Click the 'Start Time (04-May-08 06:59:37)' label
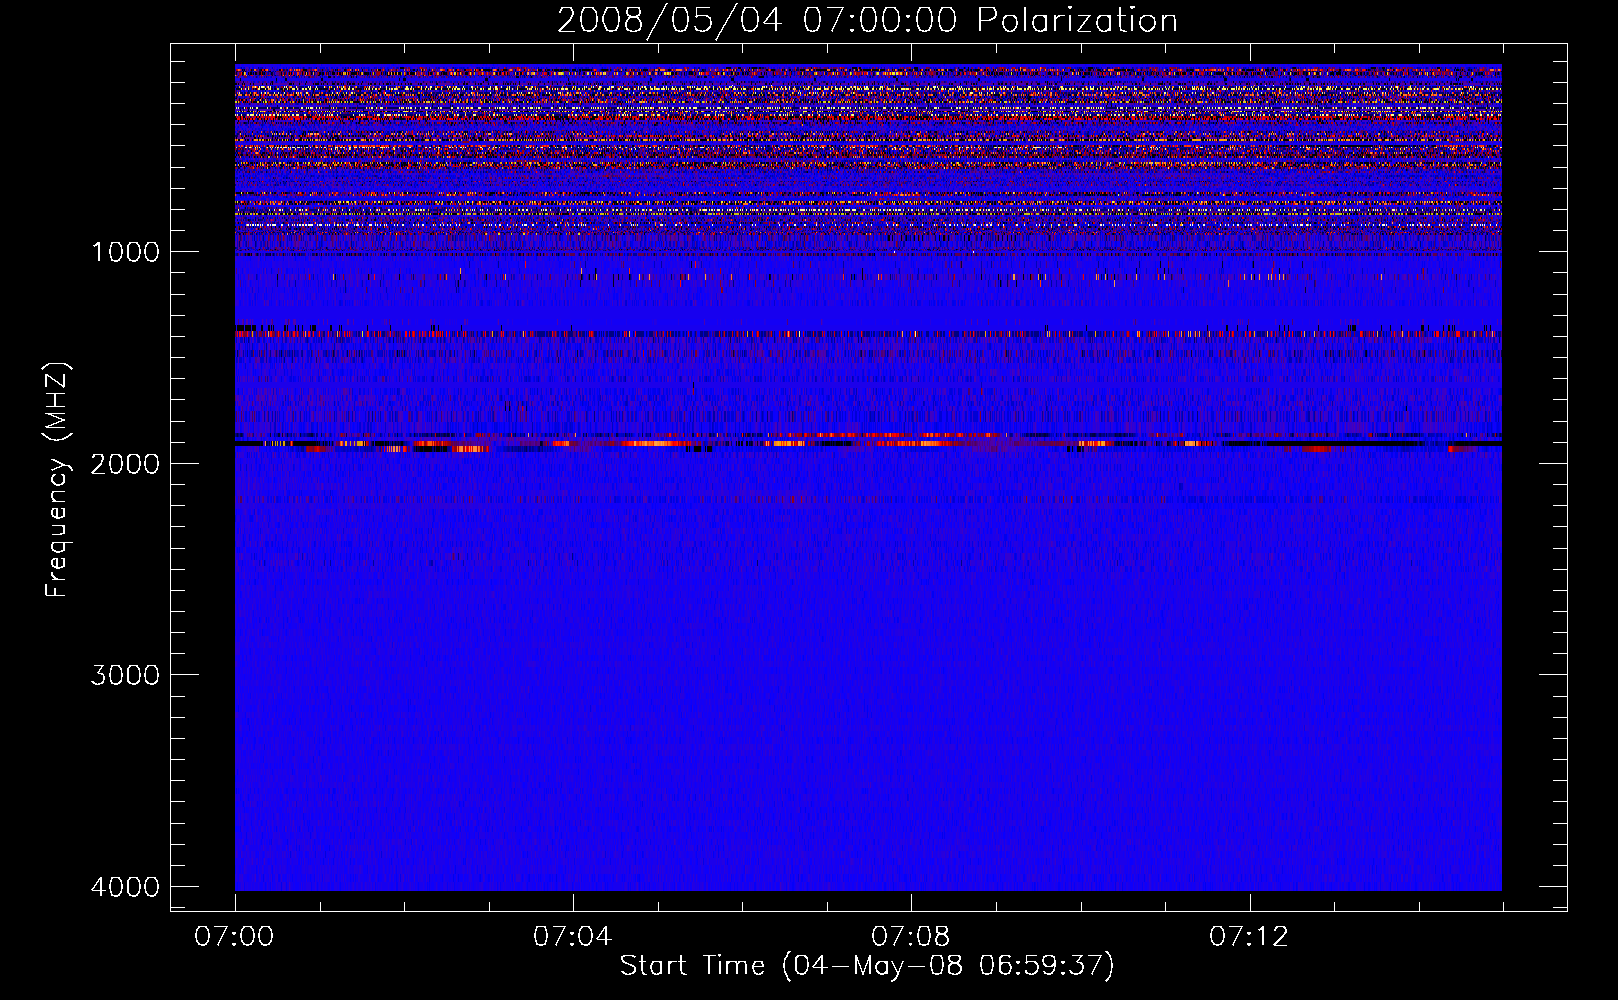1618x1000 pixels. pyautogui.click(x=867, y=966)
